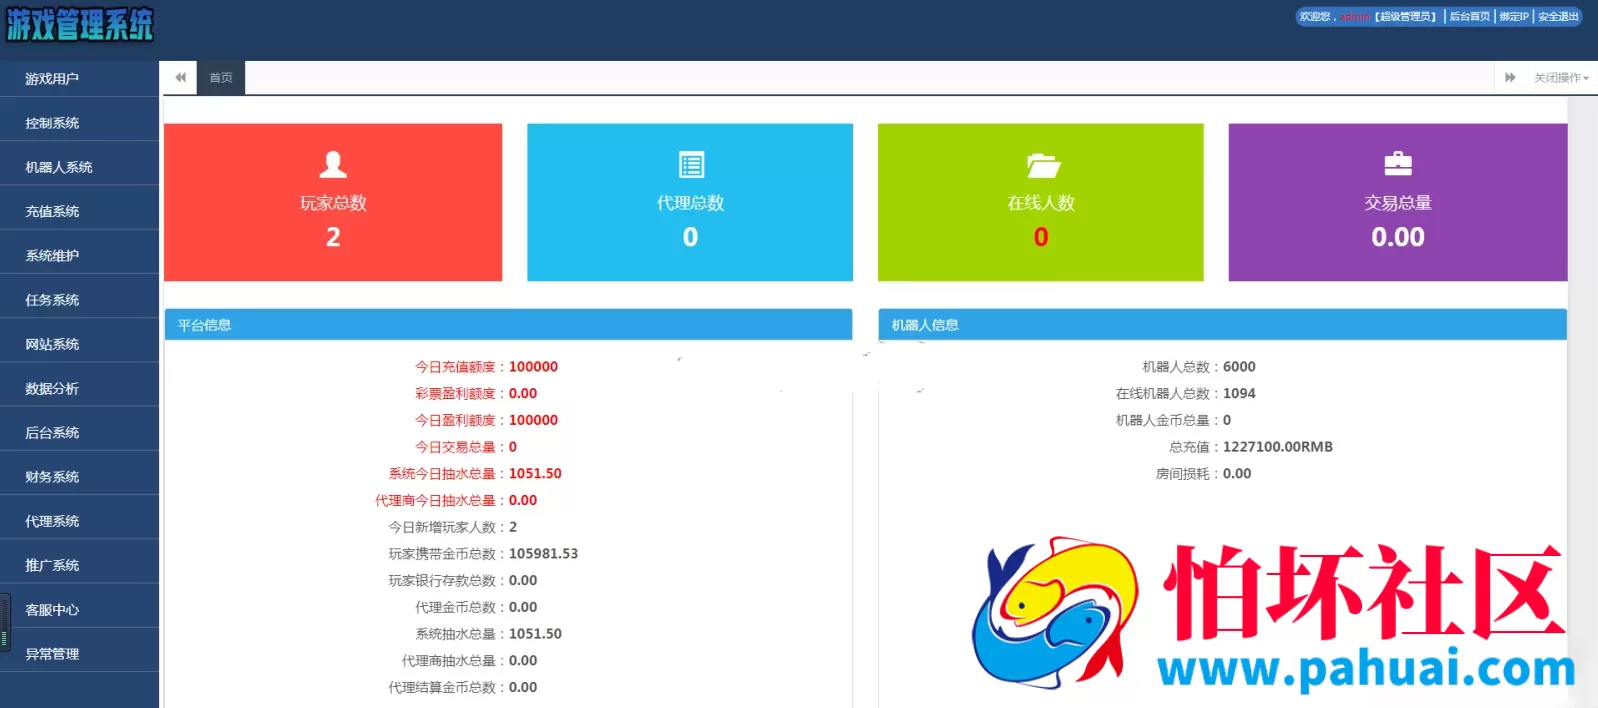Click the tab scroll-left double arrow
Screen dimensions: 1598x708
pyautogui.click(x=180, y=77)
